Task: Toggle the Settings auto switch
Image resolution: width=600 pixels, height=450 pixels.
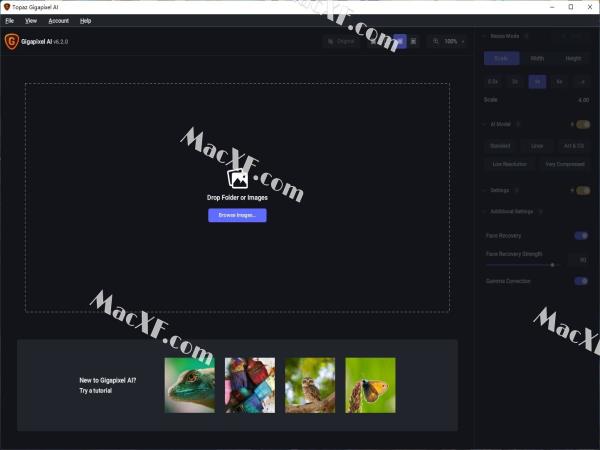Action: point(583,190)
